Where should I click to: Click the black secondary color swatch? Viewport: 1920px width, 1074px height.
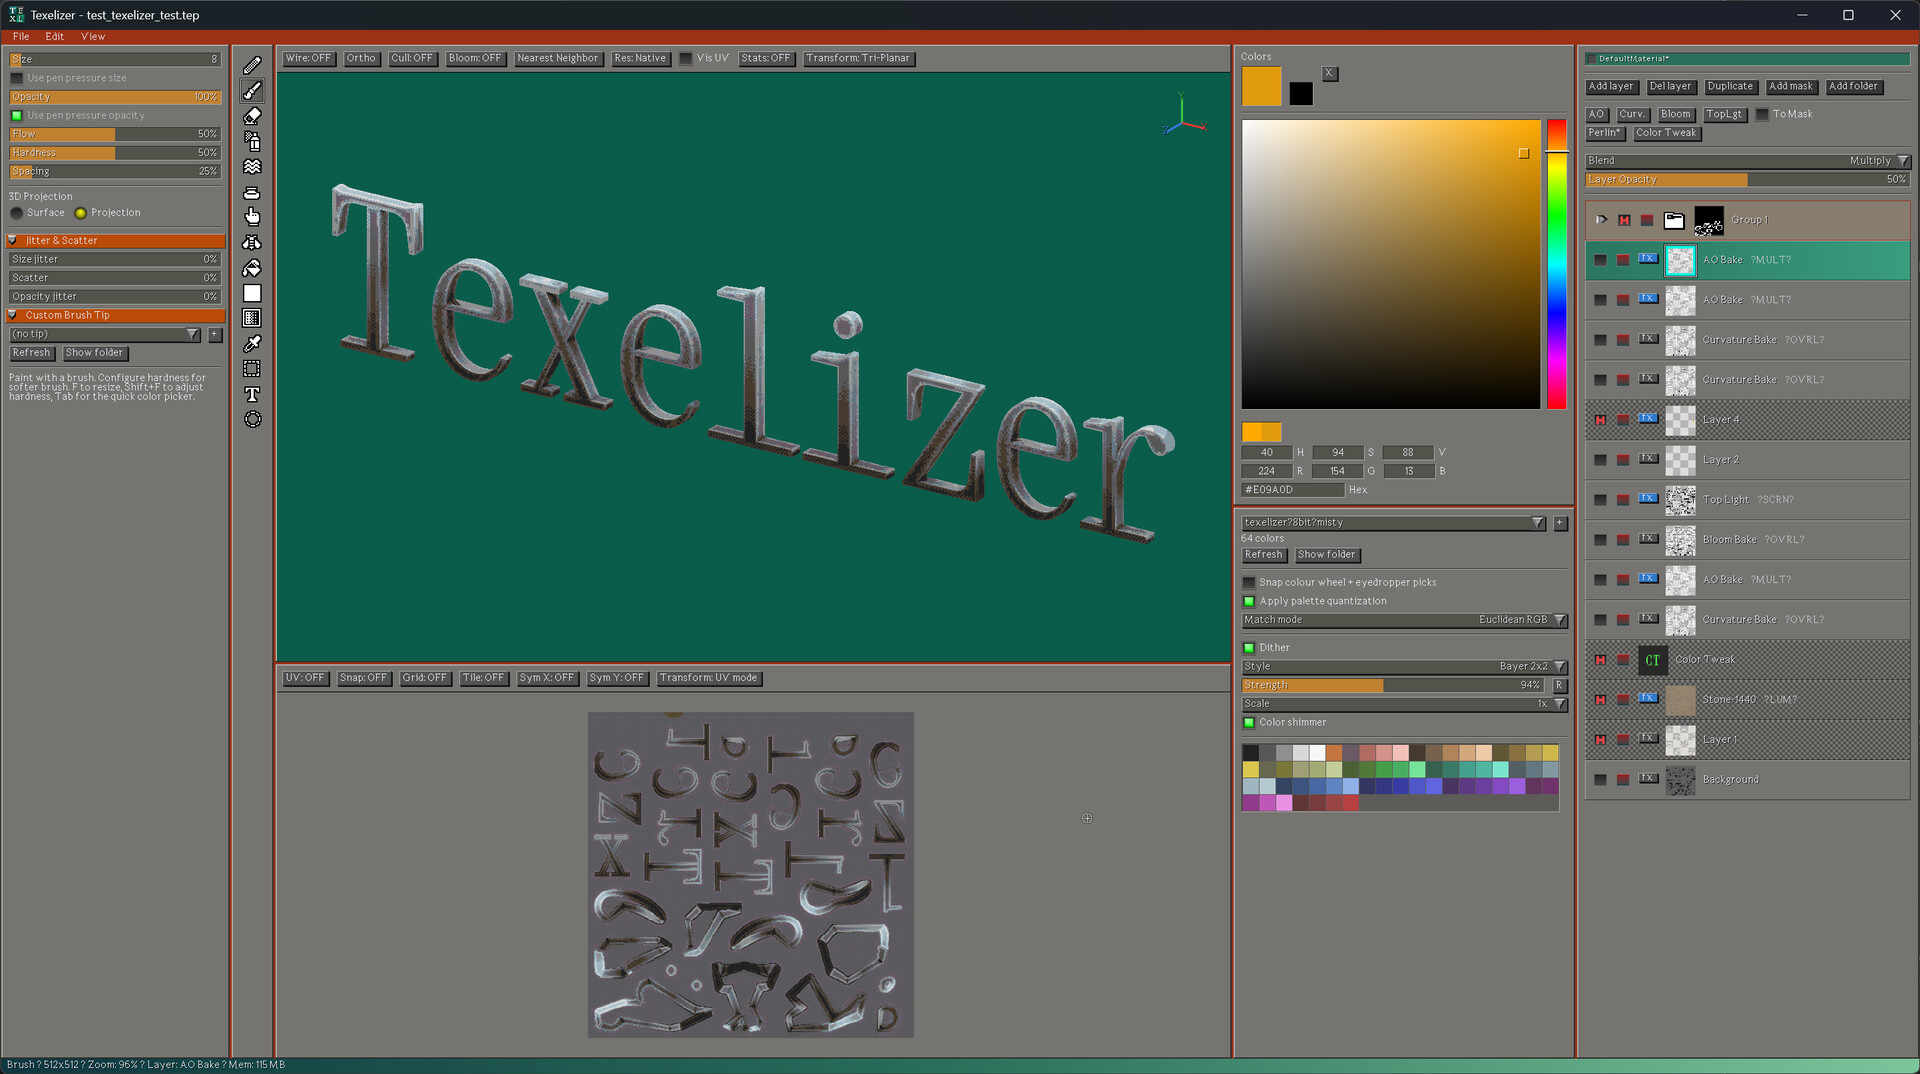click(x=1301, y=94)
